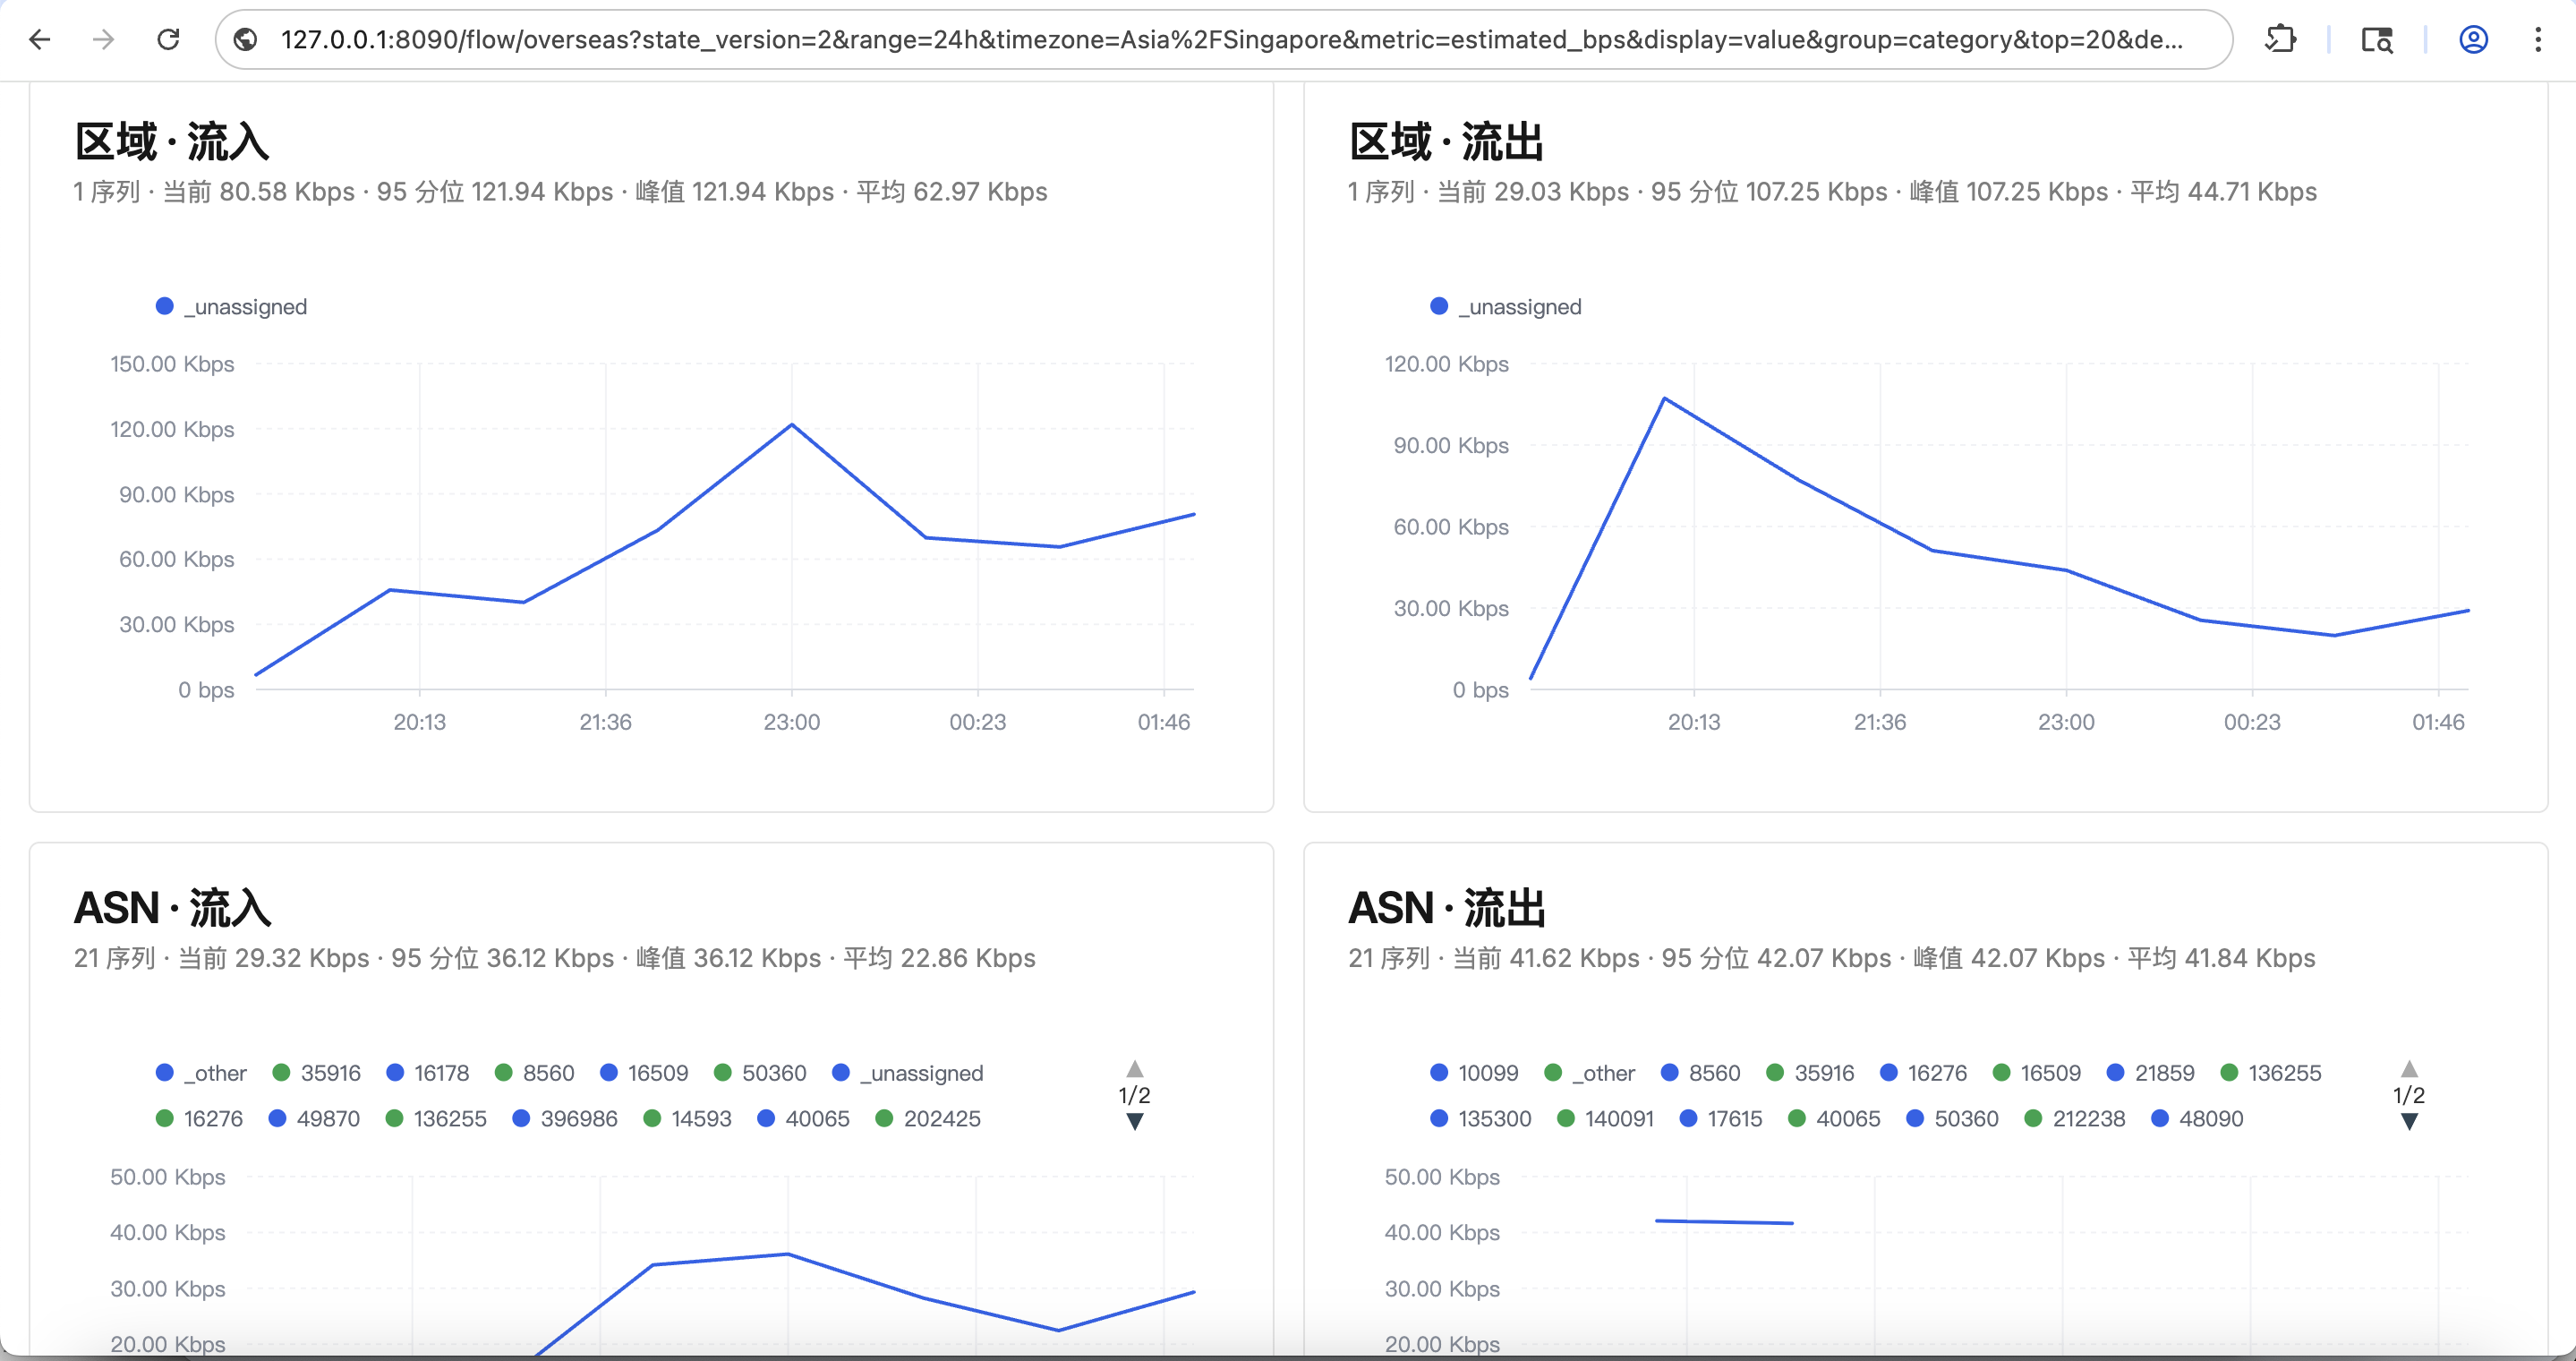This screenshot has height=1361, width=2576.
Task: Toggle _other series in ASN·流入 legend
Action: pyautogui.click(x=201, y=1073)
